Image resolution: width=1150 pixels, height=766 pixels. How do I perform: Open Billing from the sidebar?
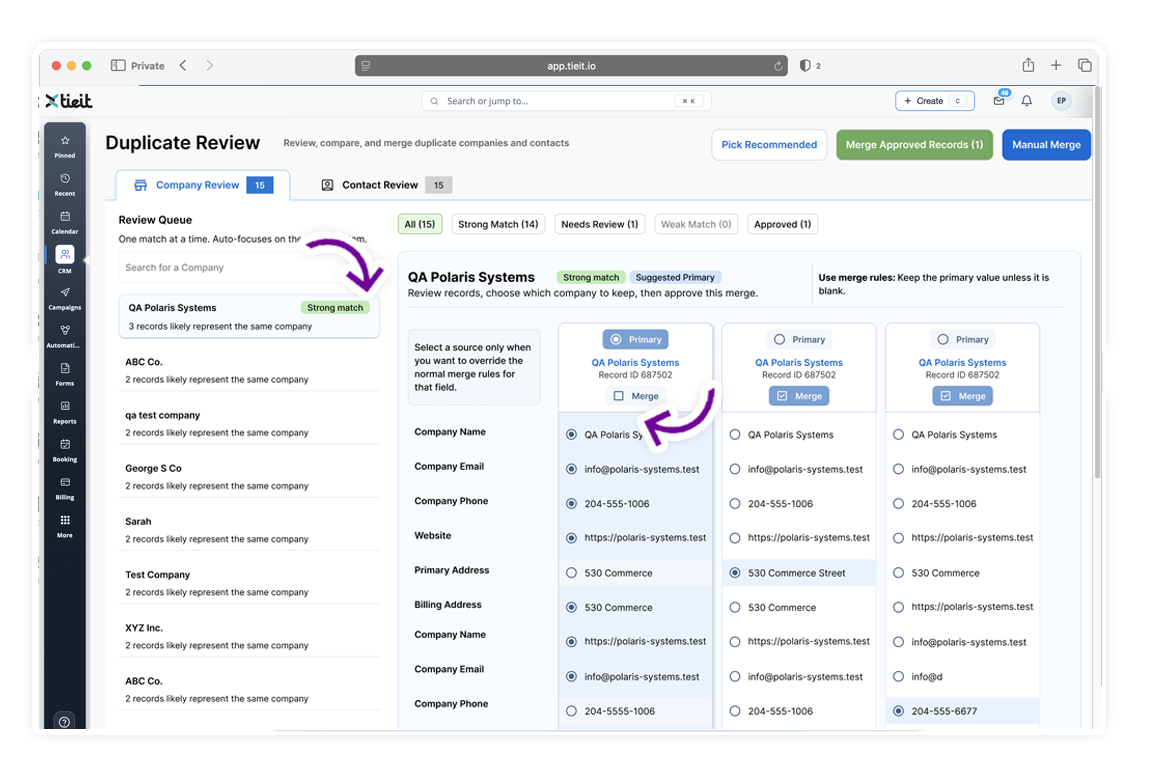[x=65, y=489]
